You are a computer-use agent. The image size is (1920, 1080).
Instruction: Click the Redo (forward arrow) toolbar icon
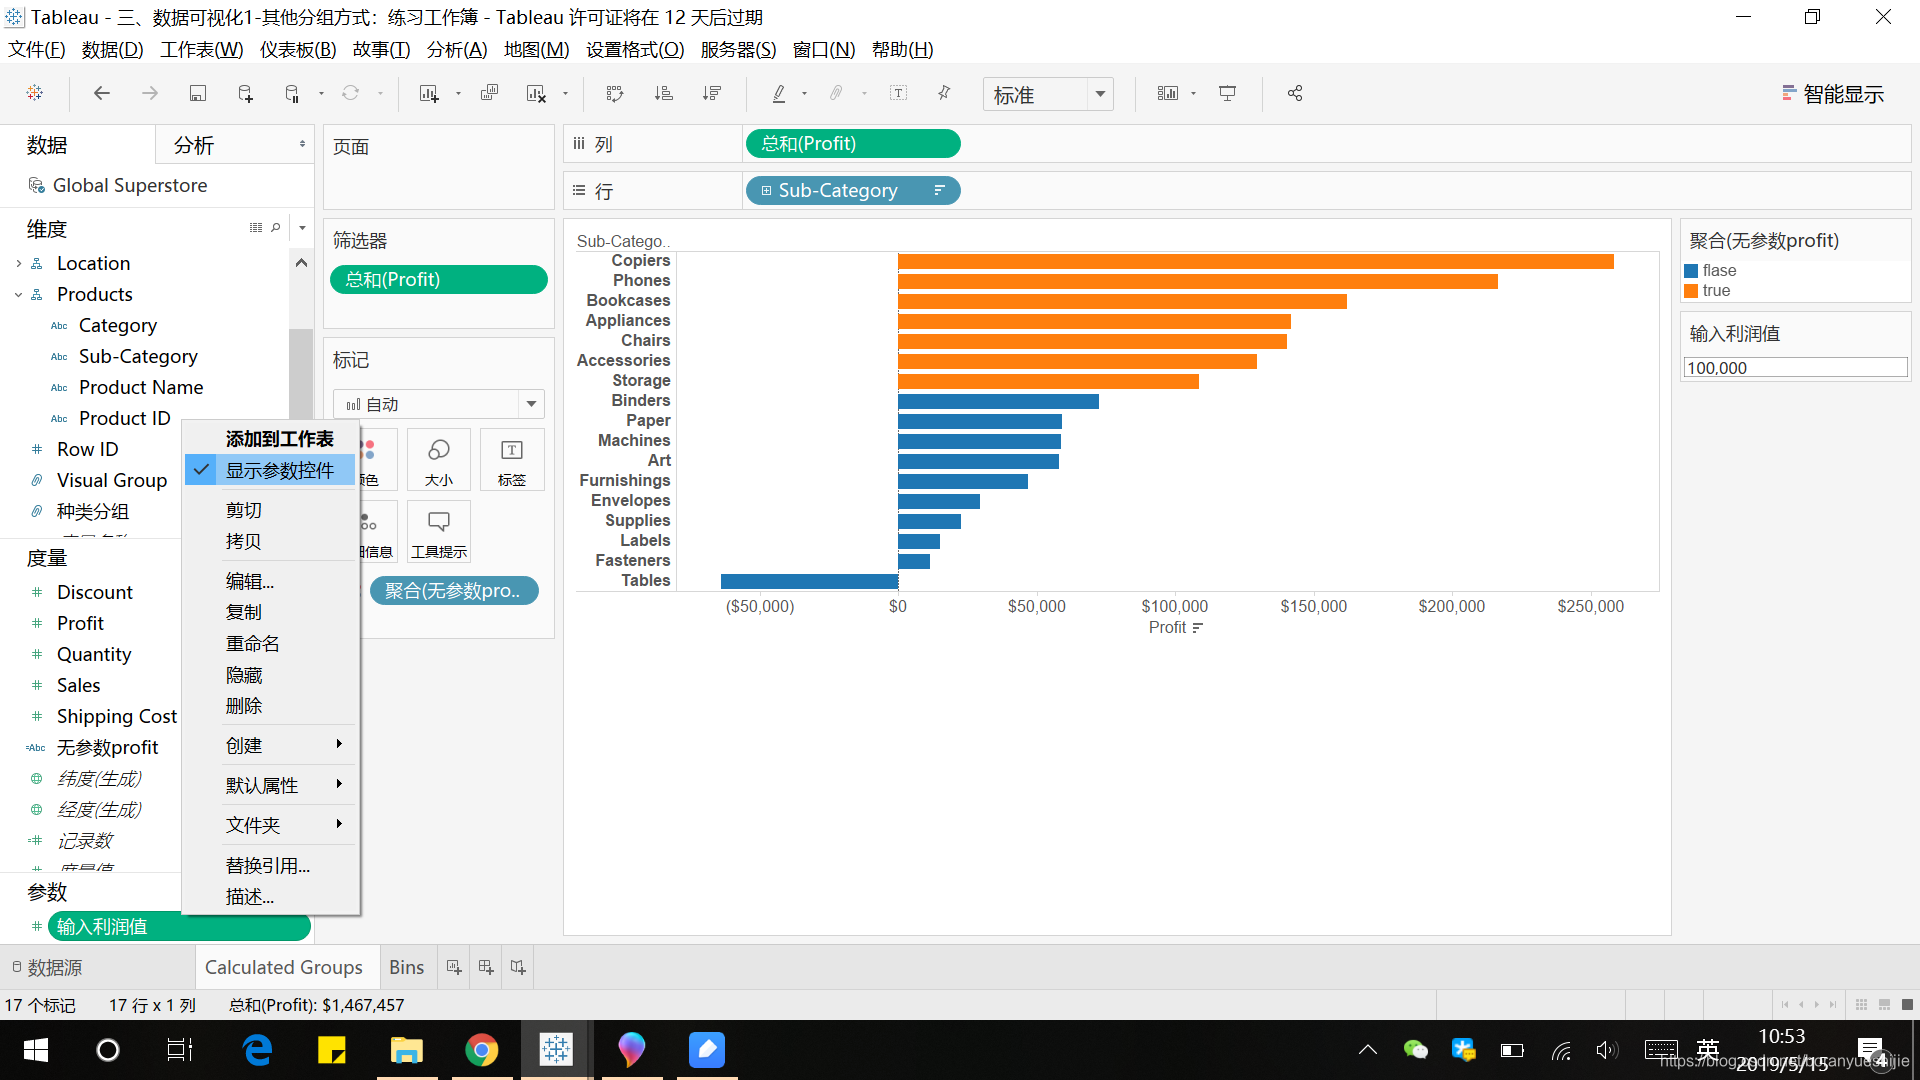coord(150,94)
